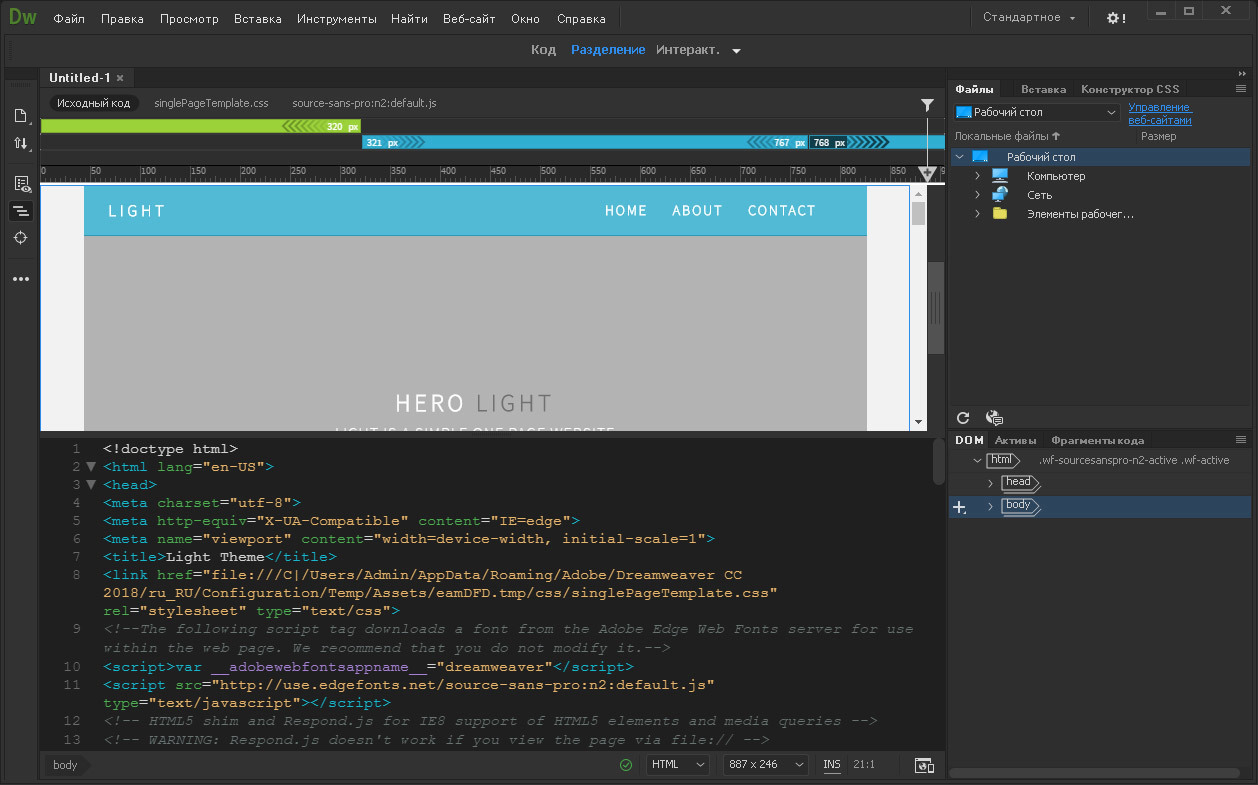Switch to Код view
The height and width of the screenshot is (785, 1258).
click(543, 50)
